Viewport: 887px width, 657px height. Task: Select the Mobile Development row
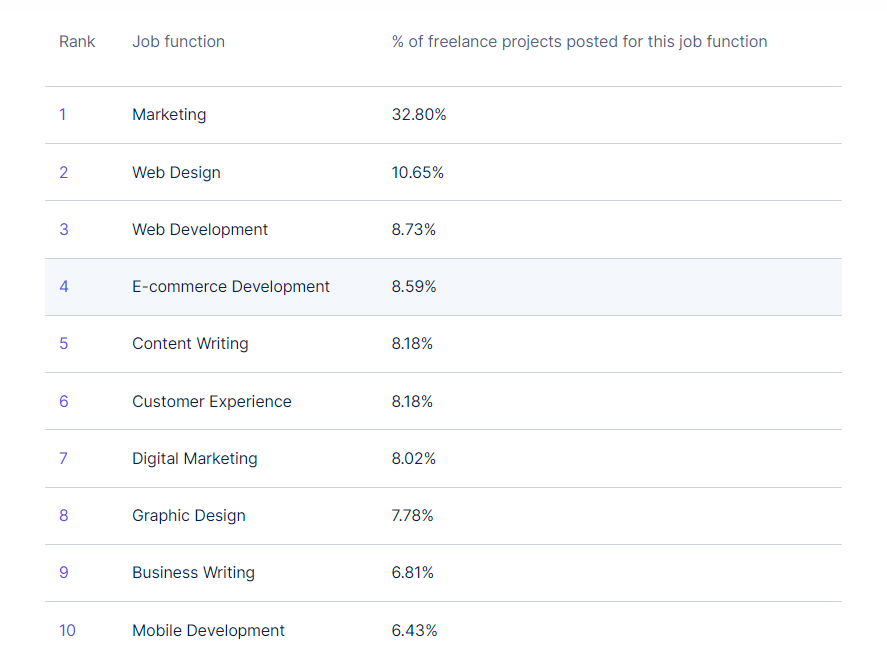click(x=444, y=630)
